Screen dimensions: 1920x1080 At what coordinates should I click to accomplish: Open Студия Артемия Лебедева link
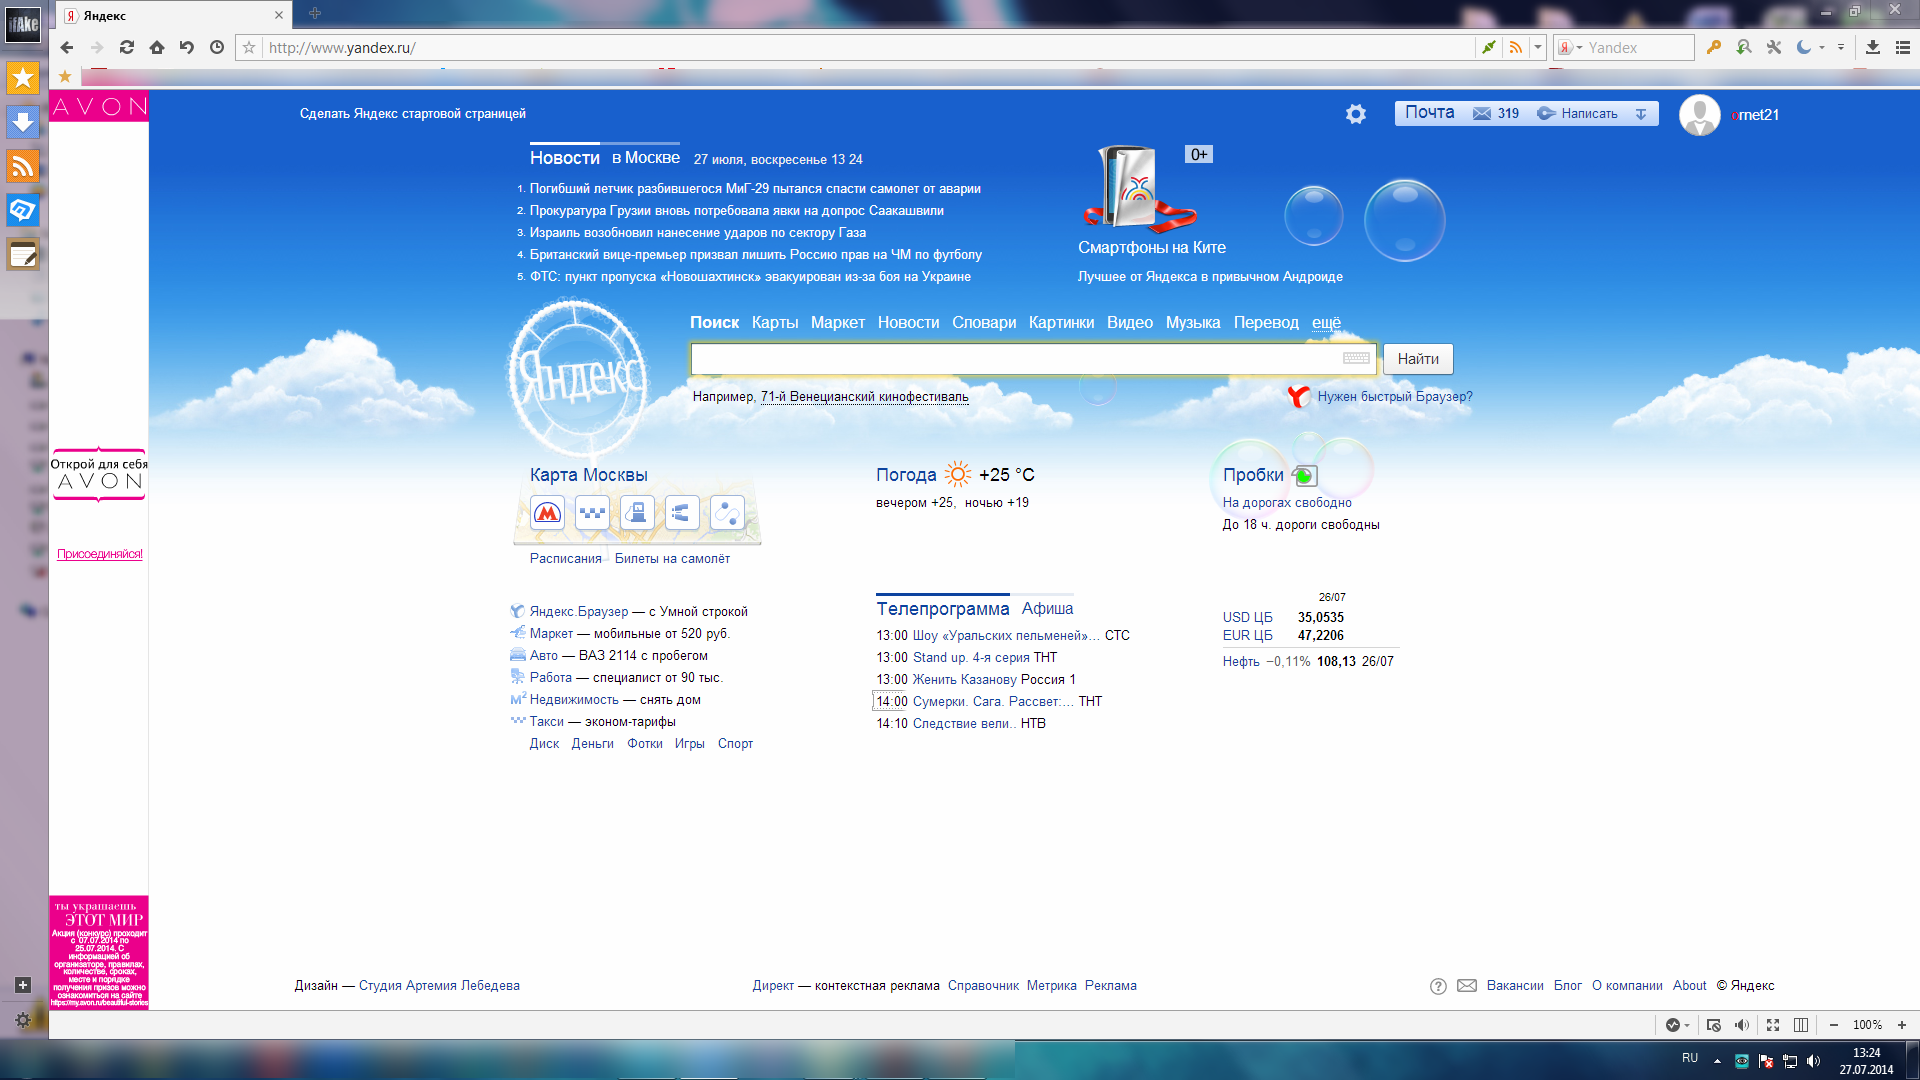pyautogui.click(x=439, y=986)
